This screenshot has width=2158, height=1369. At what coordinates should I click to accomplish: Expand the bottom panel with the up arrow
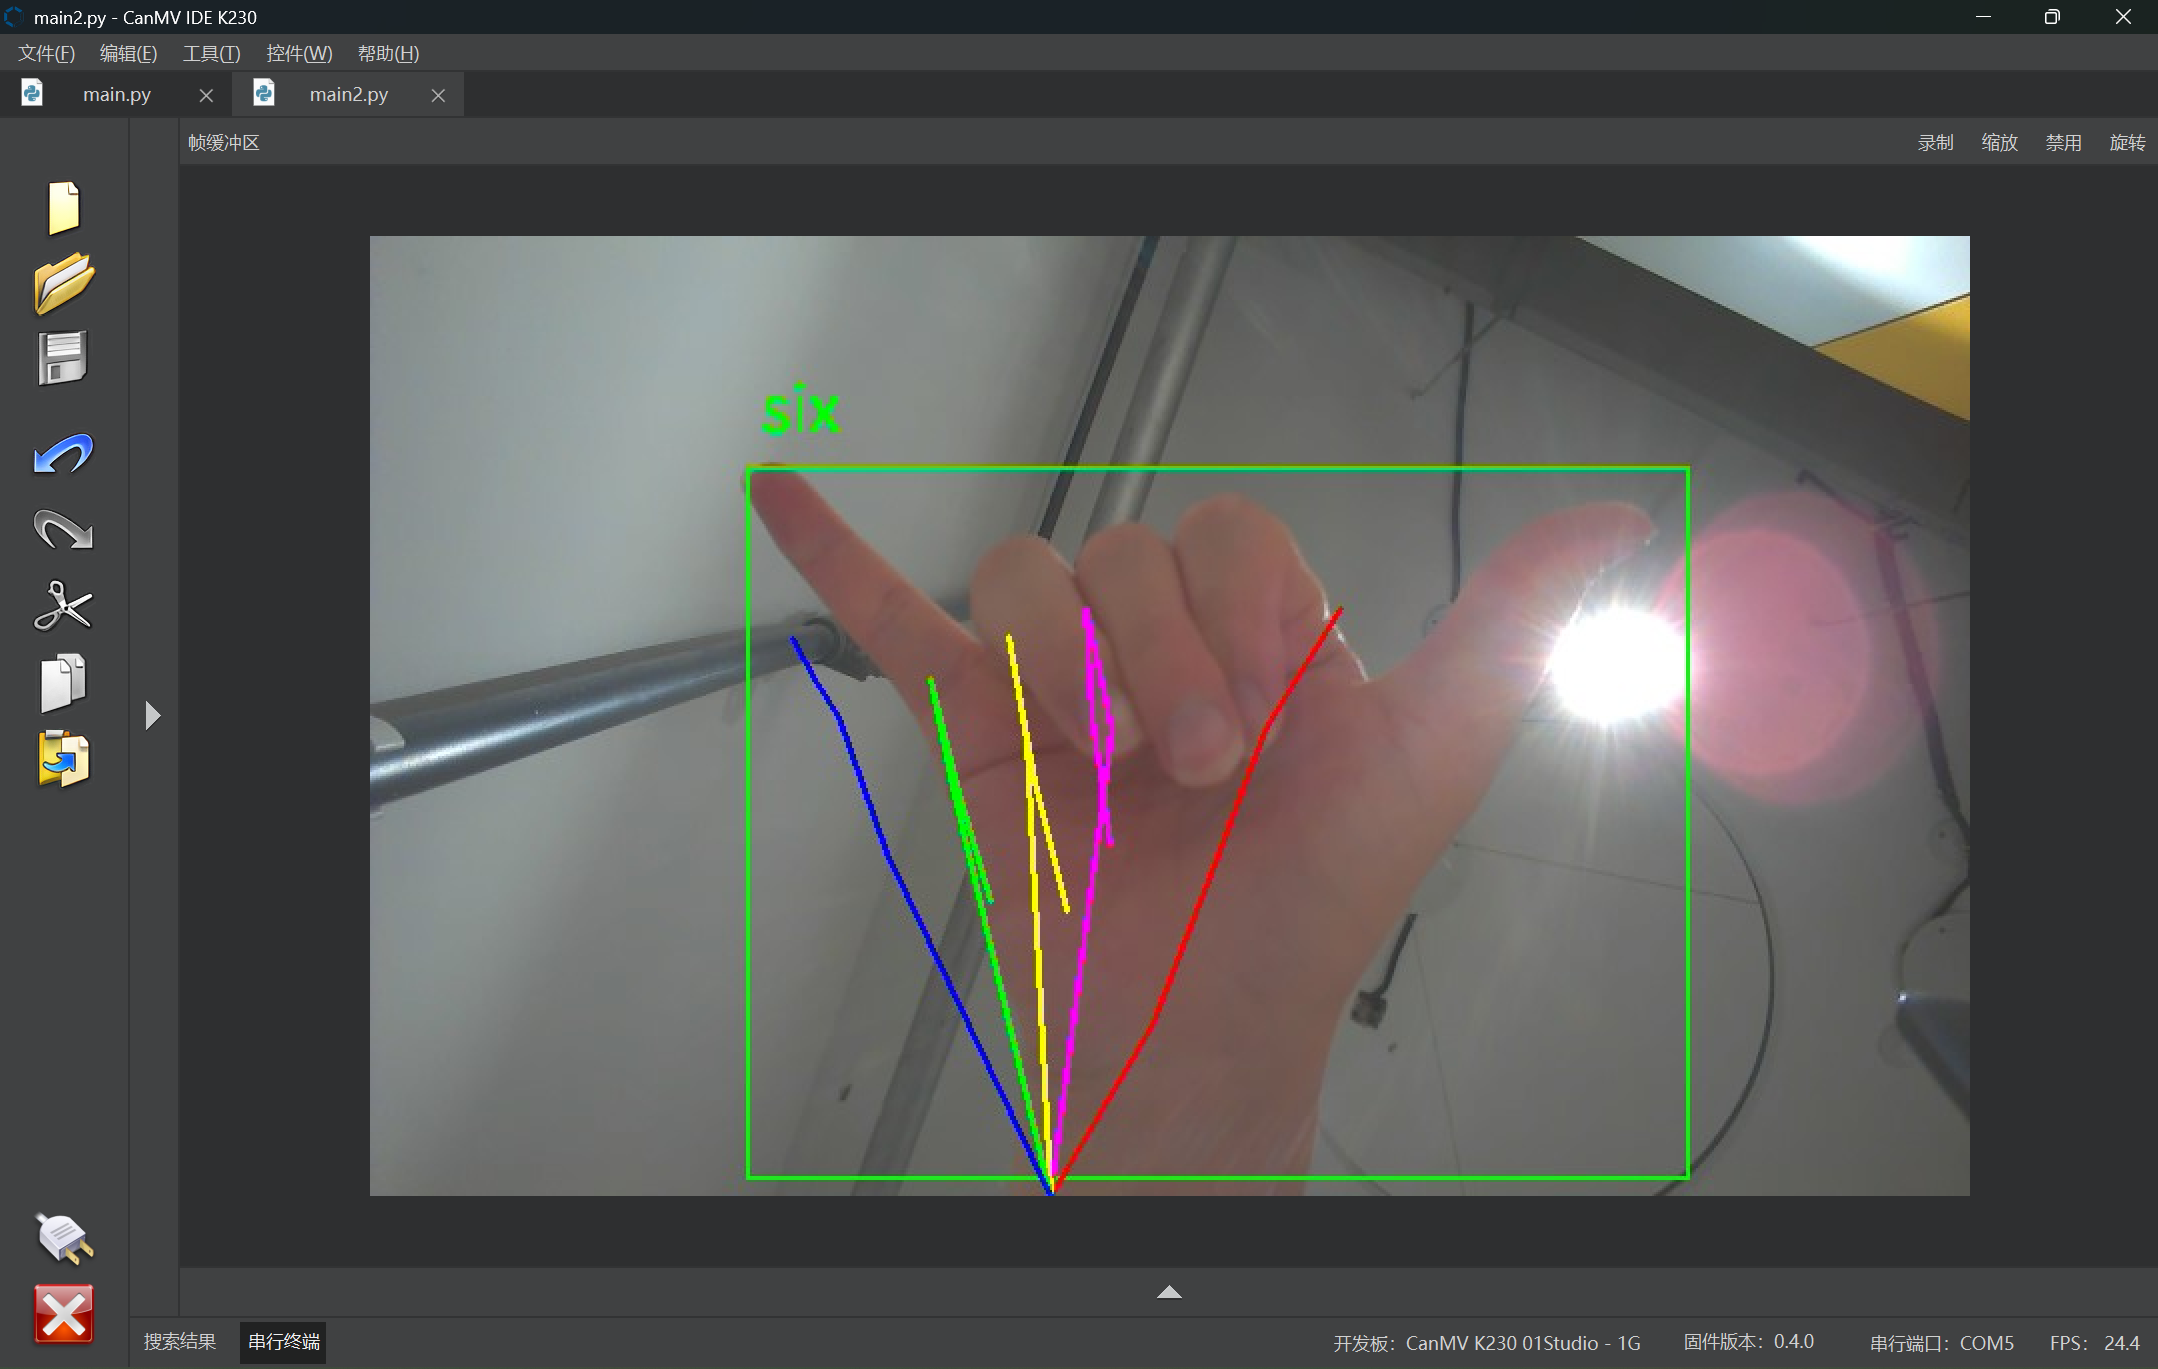coord(1169,1292)
